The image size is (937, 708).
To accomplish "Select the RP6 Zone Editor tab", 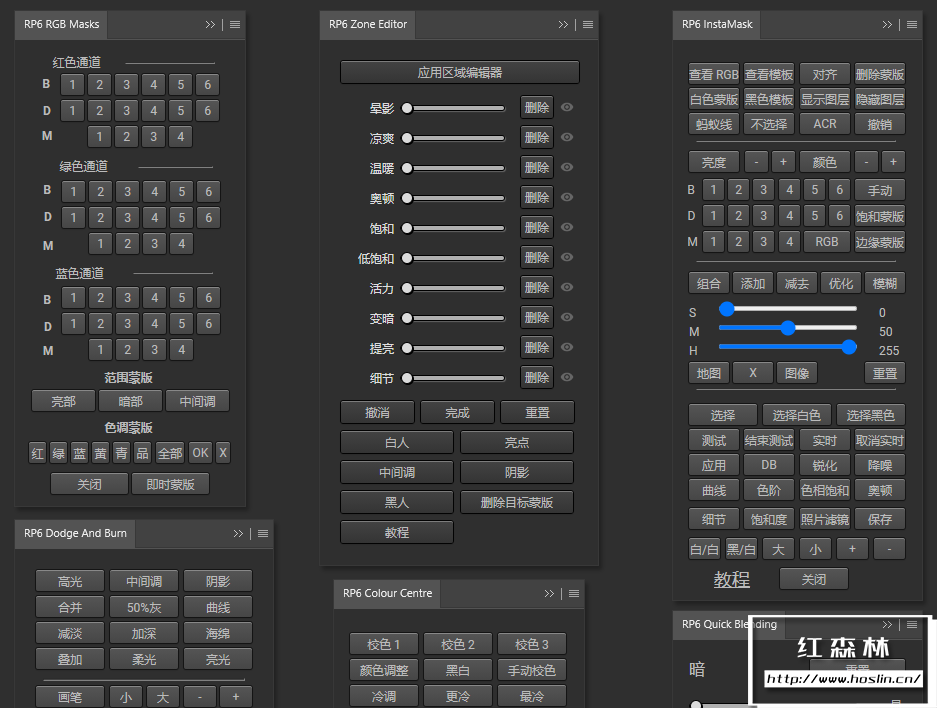I will click(368, 24).
